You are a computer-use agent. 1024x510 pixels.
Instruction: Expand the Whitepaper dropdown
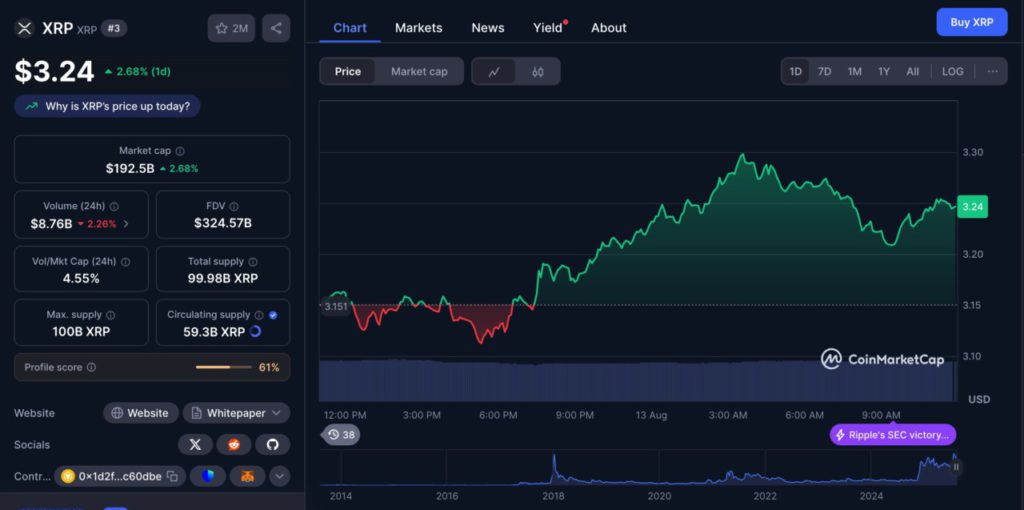tap(236, 413)
